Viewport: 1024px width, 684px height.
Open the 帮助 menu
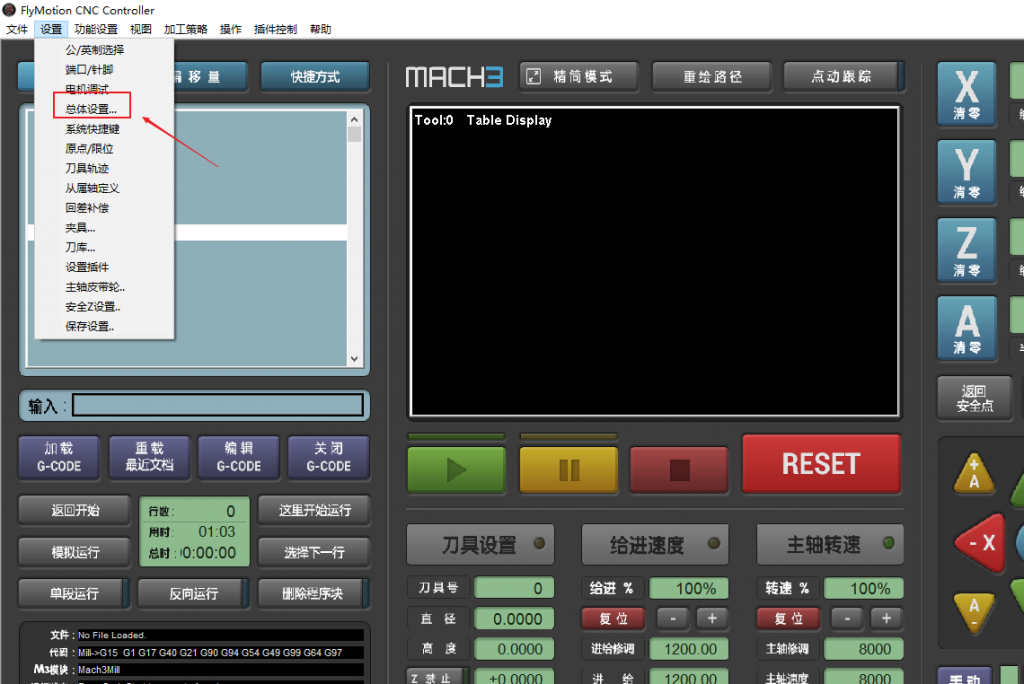pyautogui.click(x=320, y=29)
